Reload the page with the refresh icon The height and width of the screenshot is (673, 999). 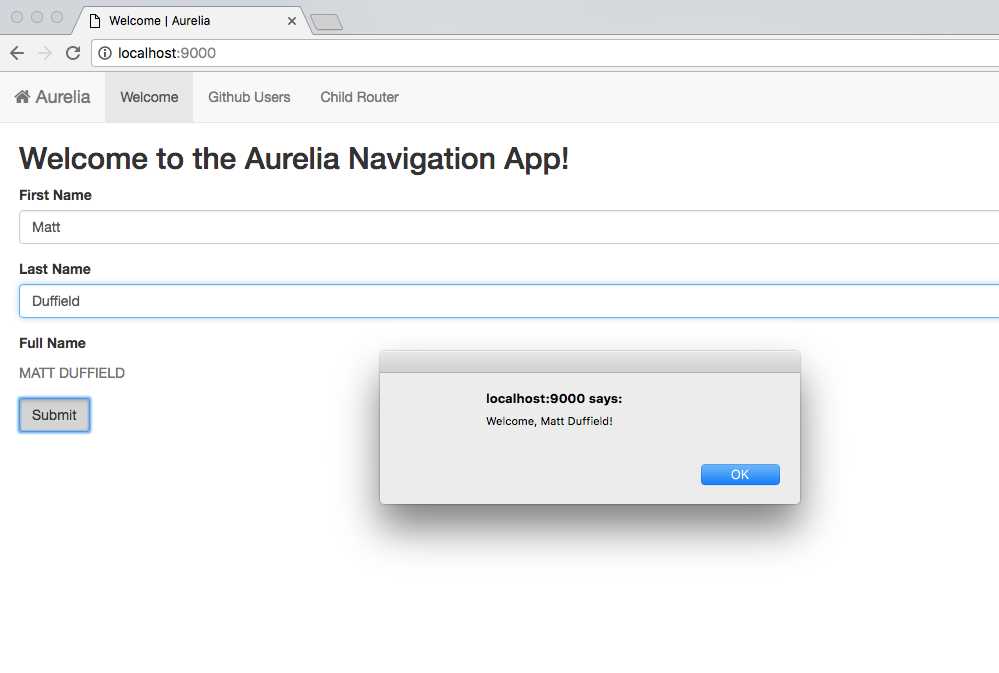[73, 53]
